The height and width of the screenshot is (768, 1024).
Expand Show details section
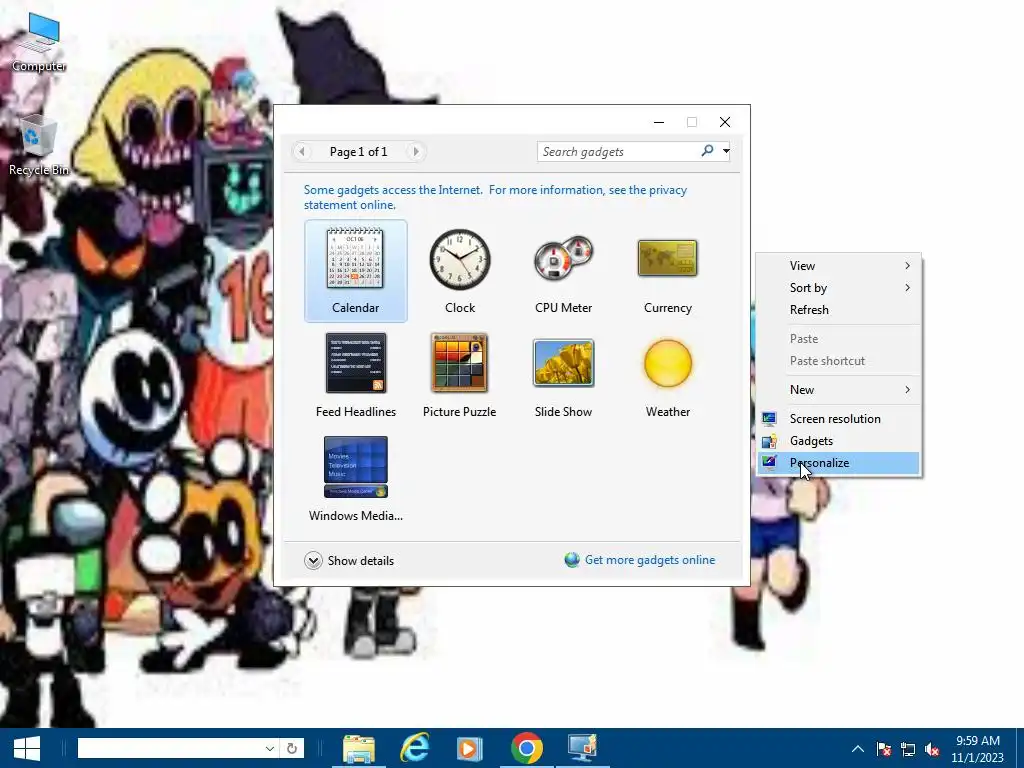click(349, 560)
